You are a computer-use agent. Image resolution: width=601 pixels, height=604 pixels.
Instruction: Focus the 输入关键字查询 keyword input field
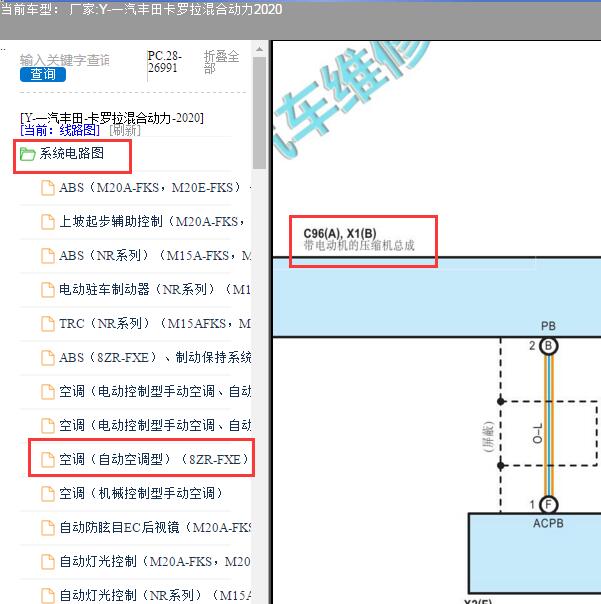tap(65, 60)
